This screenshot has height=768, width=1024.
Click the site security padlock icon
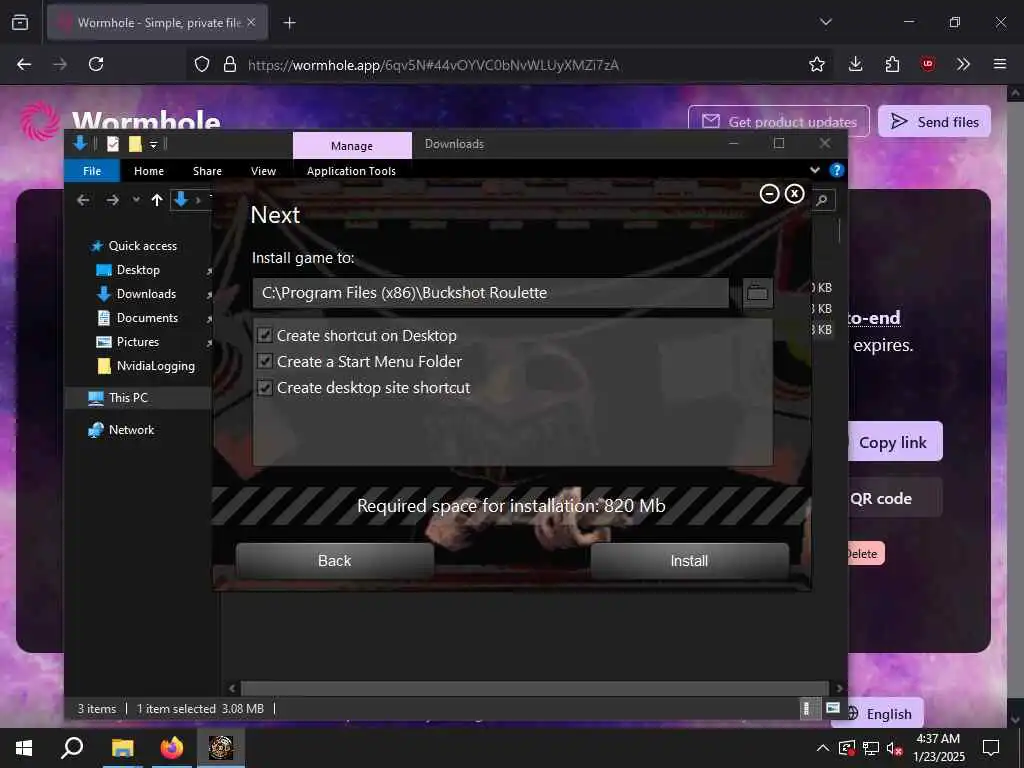(x=229, y=64)
